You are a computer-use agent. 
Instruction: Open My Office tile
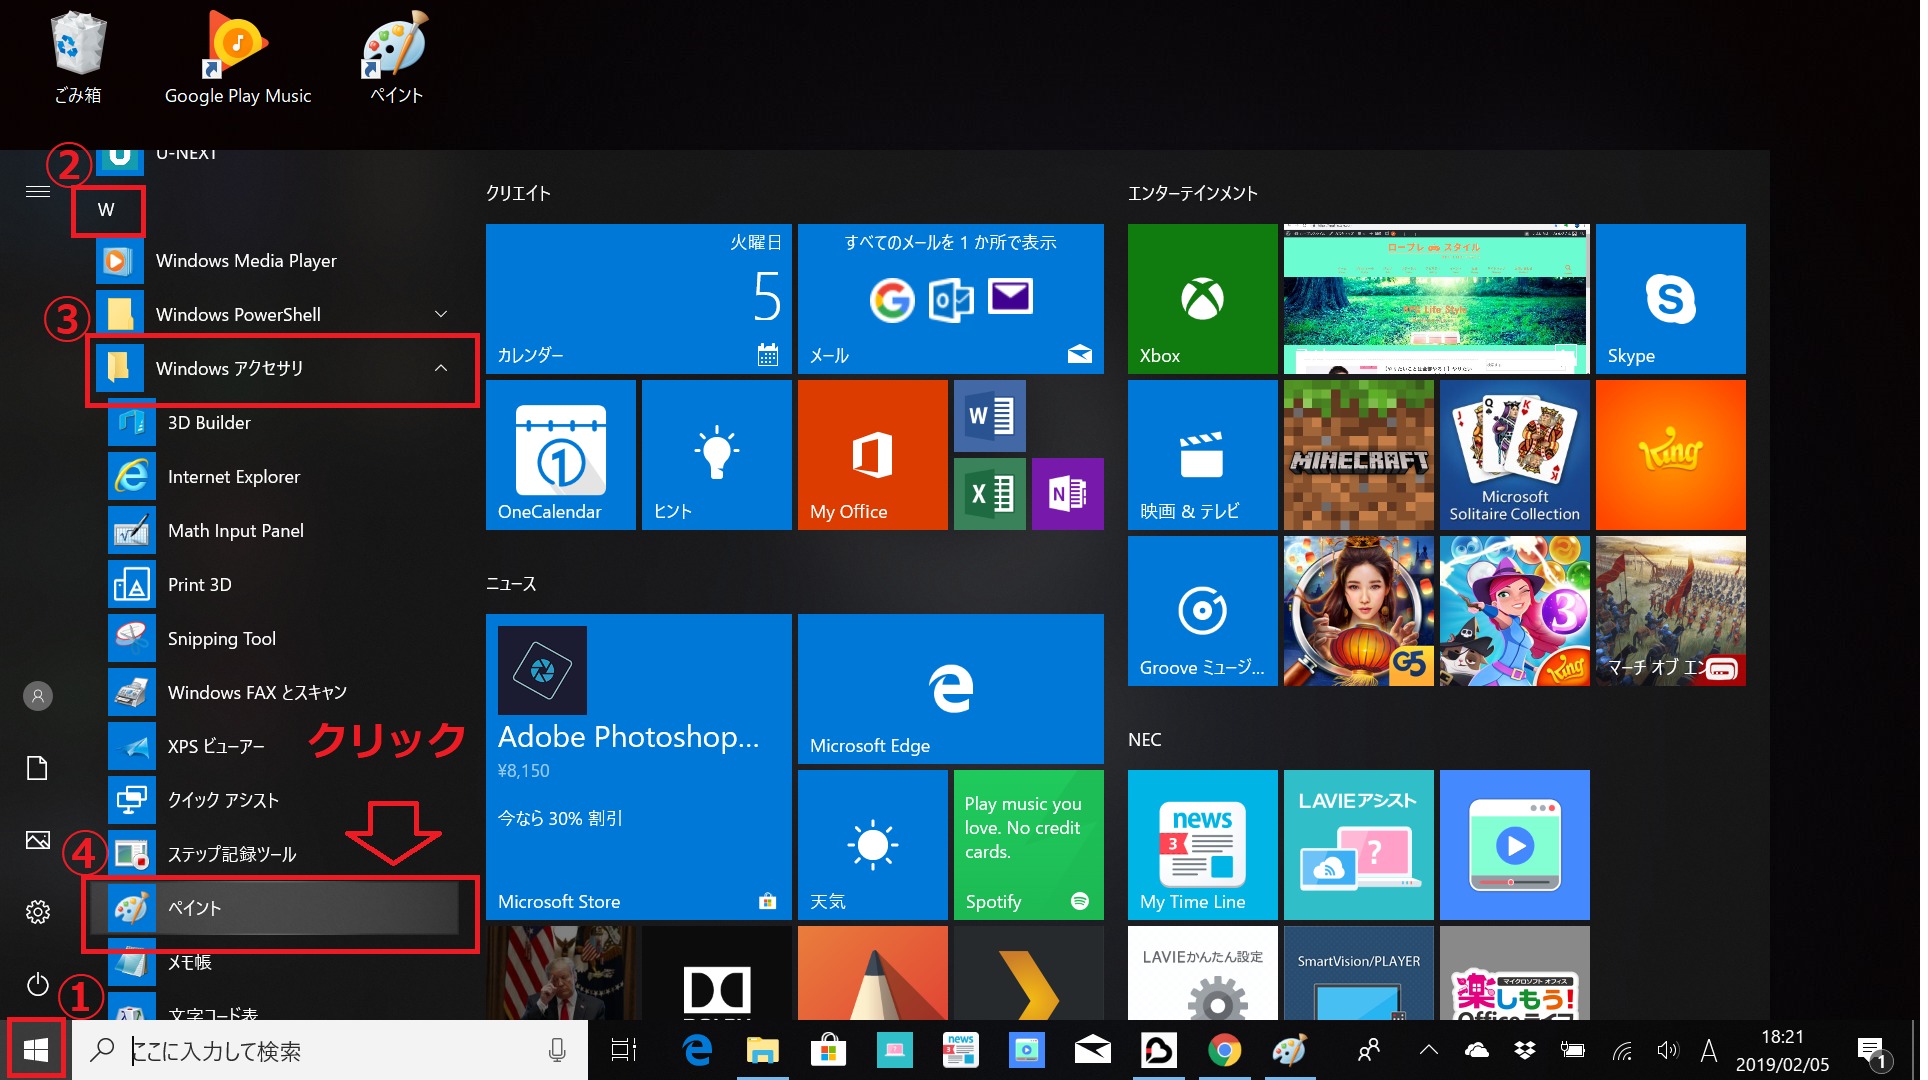873,455
